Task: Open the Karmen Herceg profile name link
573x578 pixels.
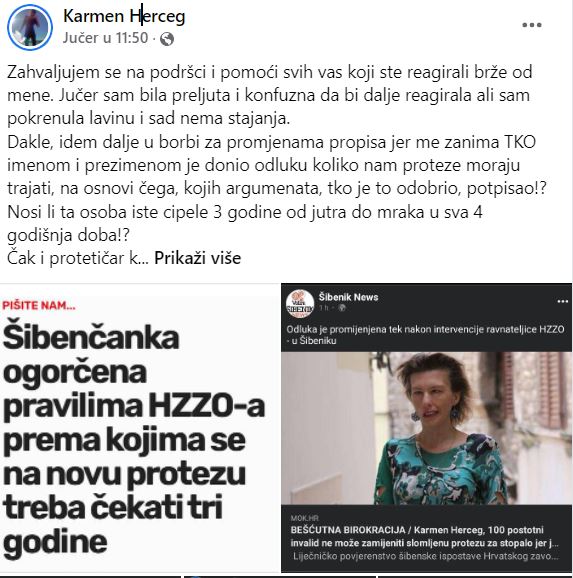Action: pyautogui.click(x=124, y=16)
